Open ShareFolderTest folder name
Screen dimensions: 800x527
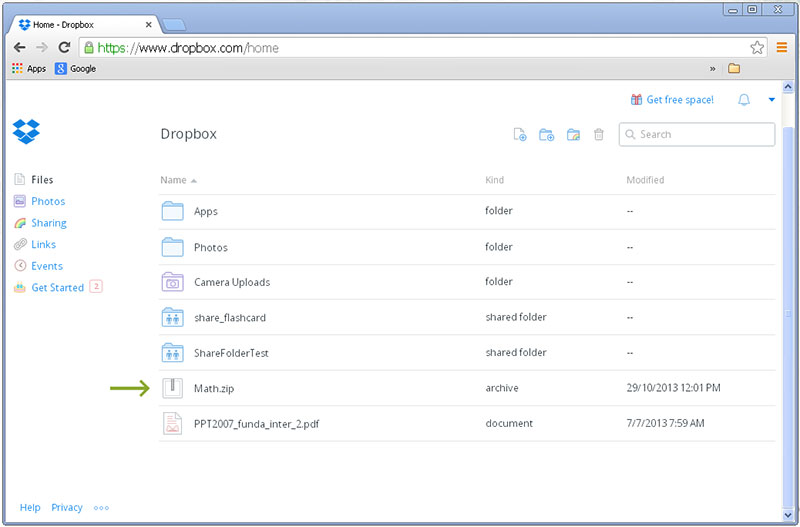pyautogui.click(x=231, y=353)
